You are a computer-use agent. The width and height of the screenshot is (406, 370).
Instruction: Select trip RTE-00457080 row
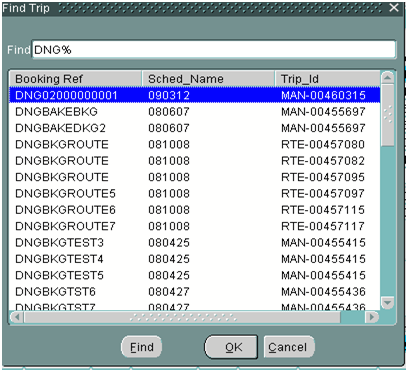point(195,144)
